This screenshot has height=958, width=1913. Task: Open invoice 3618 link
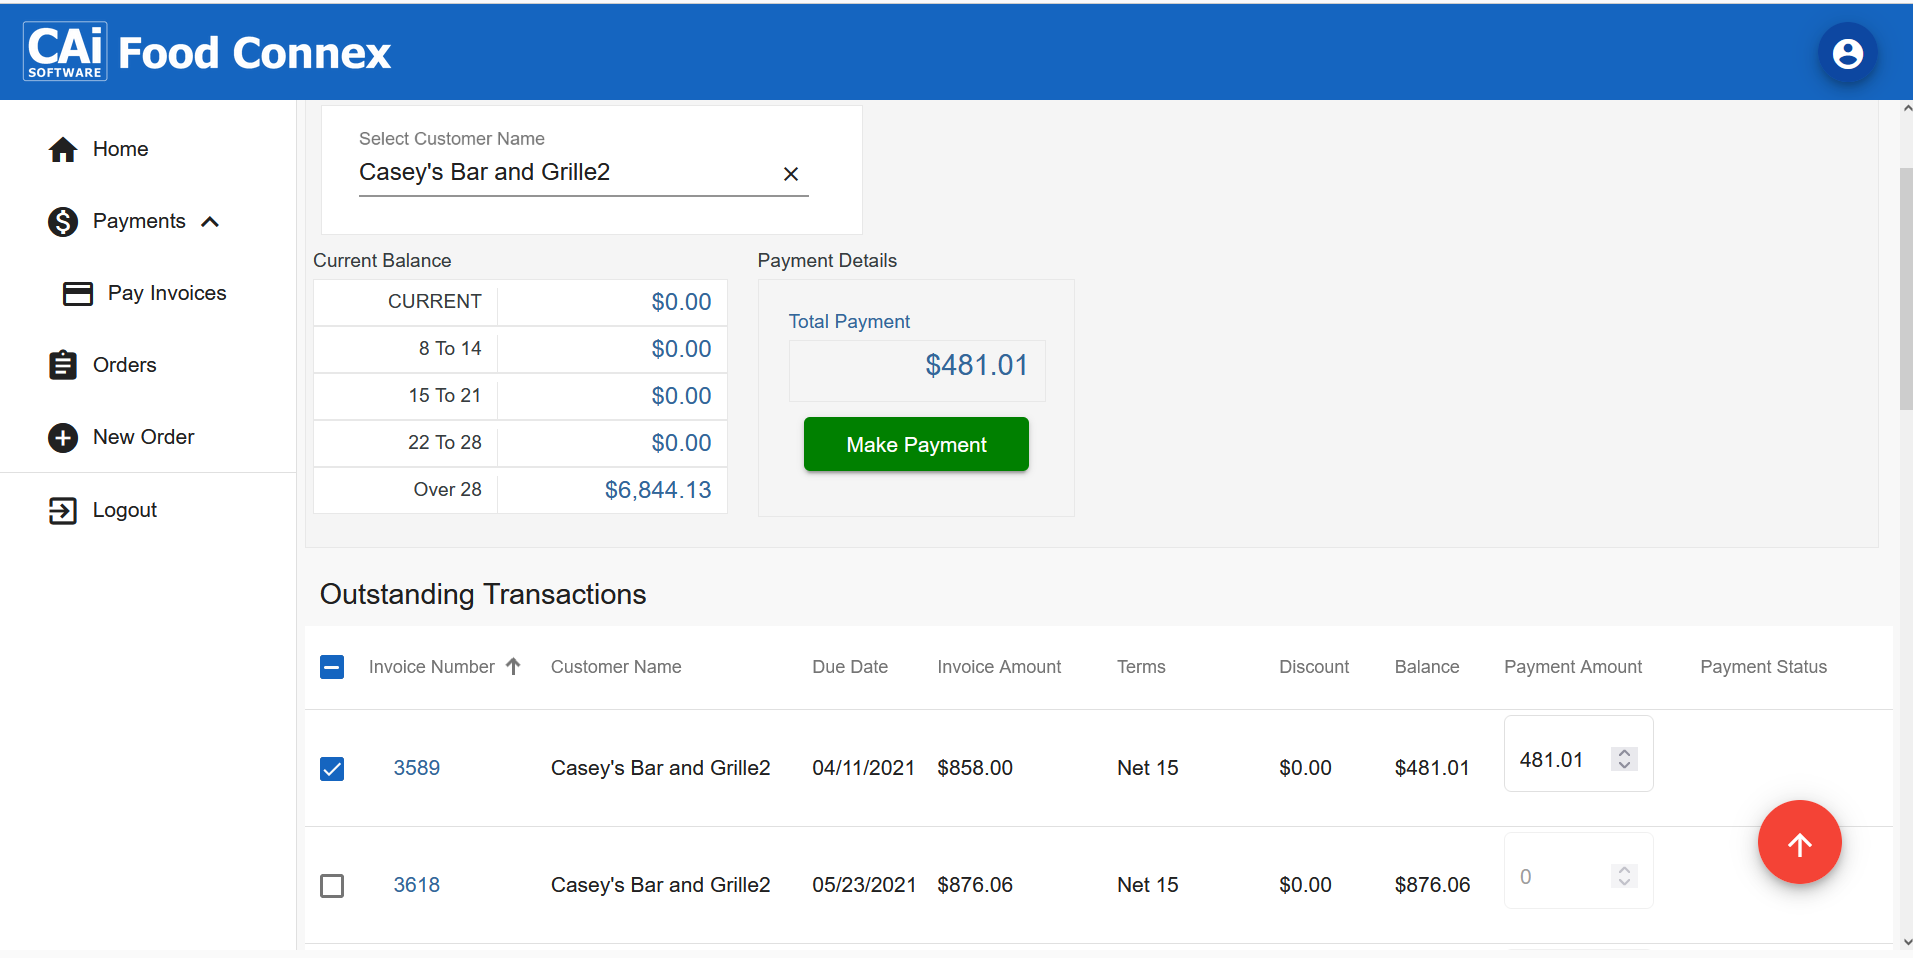[416, 885]
